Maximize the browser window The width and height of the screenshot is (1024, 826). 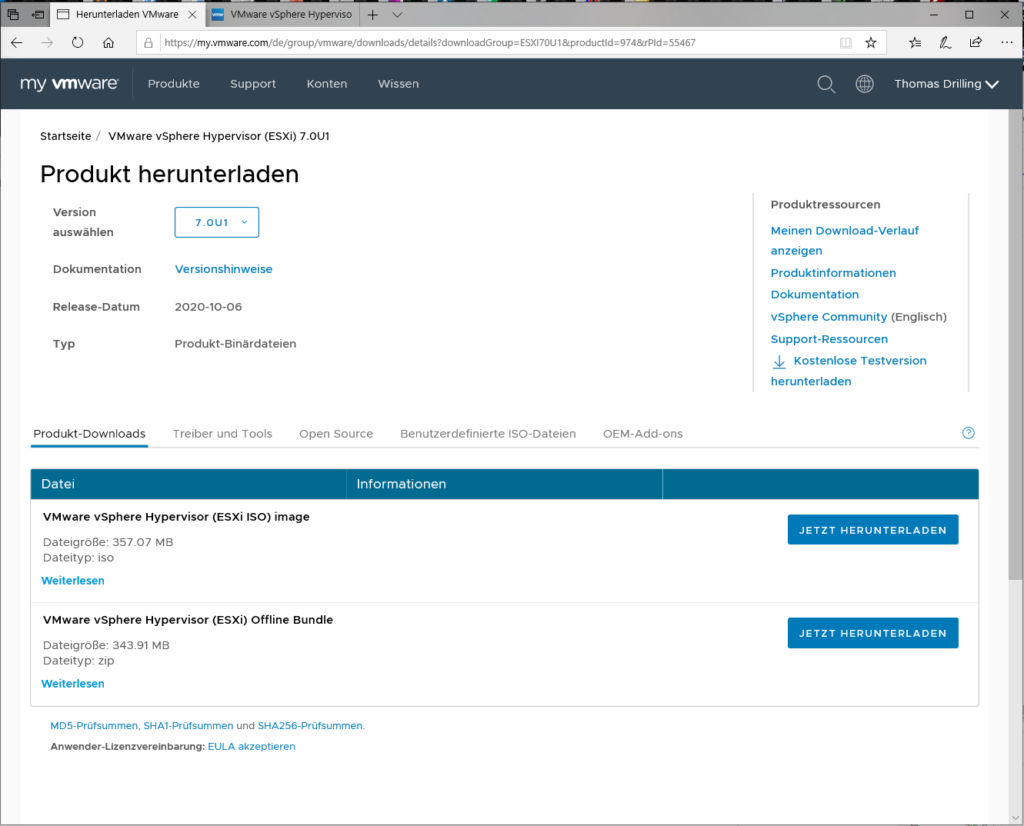click(969, 14)
